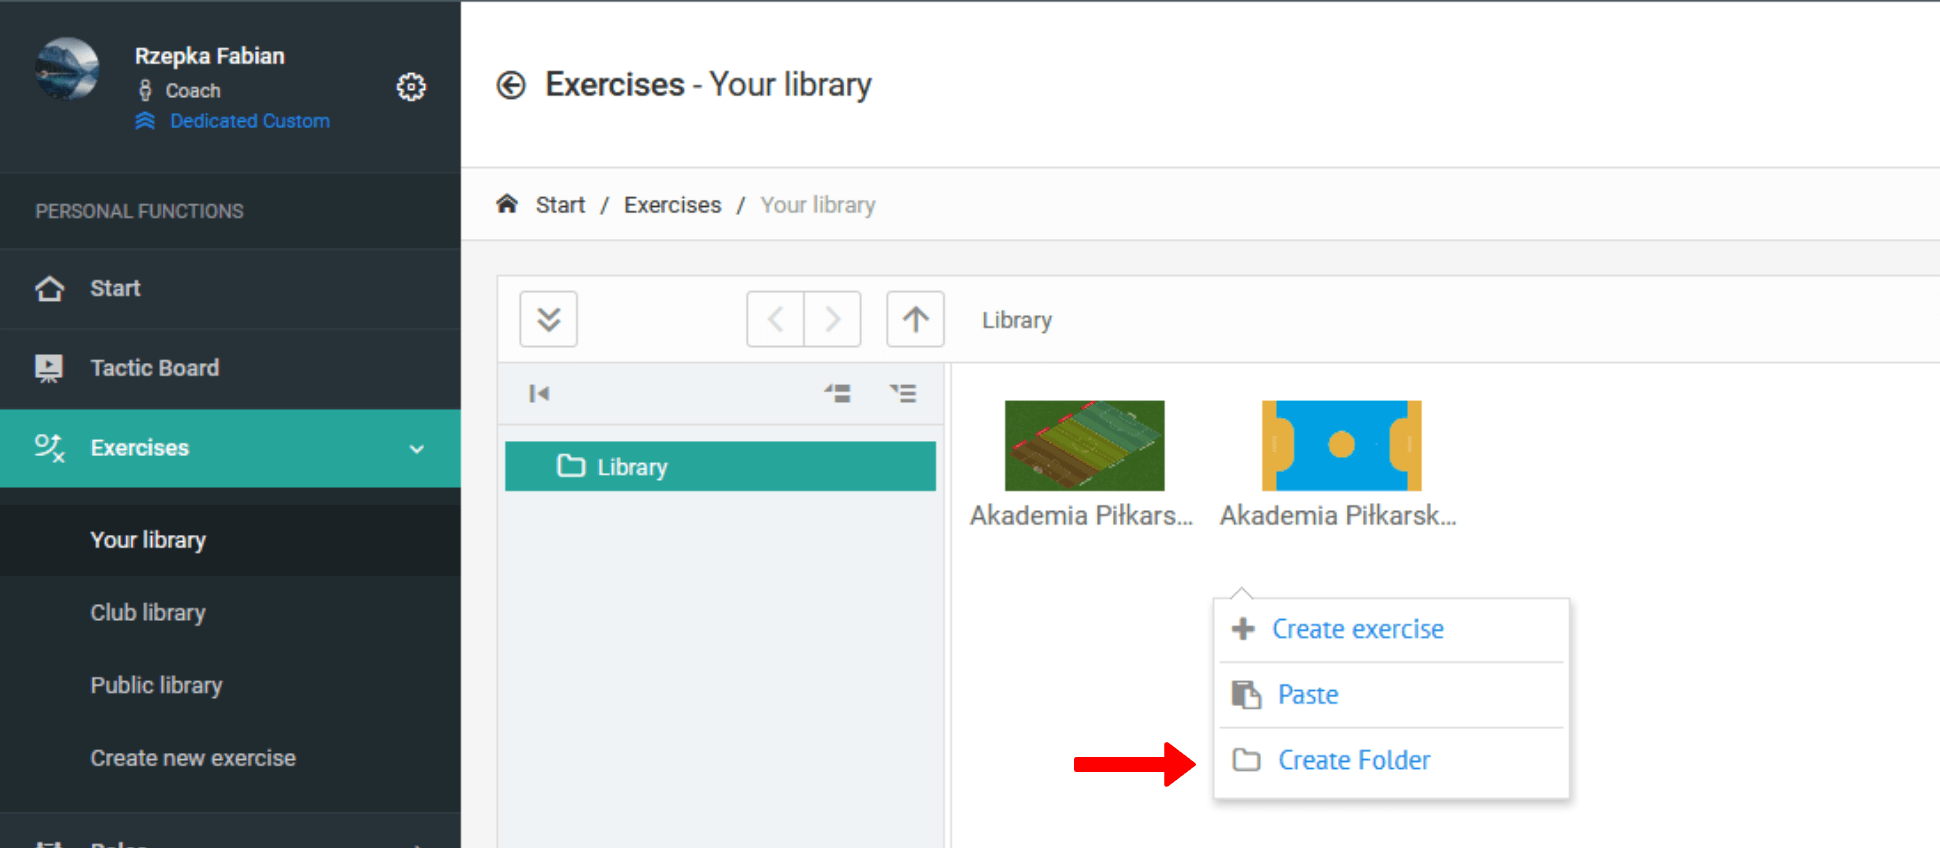Click the user profile avatar picture

point(67,69)
